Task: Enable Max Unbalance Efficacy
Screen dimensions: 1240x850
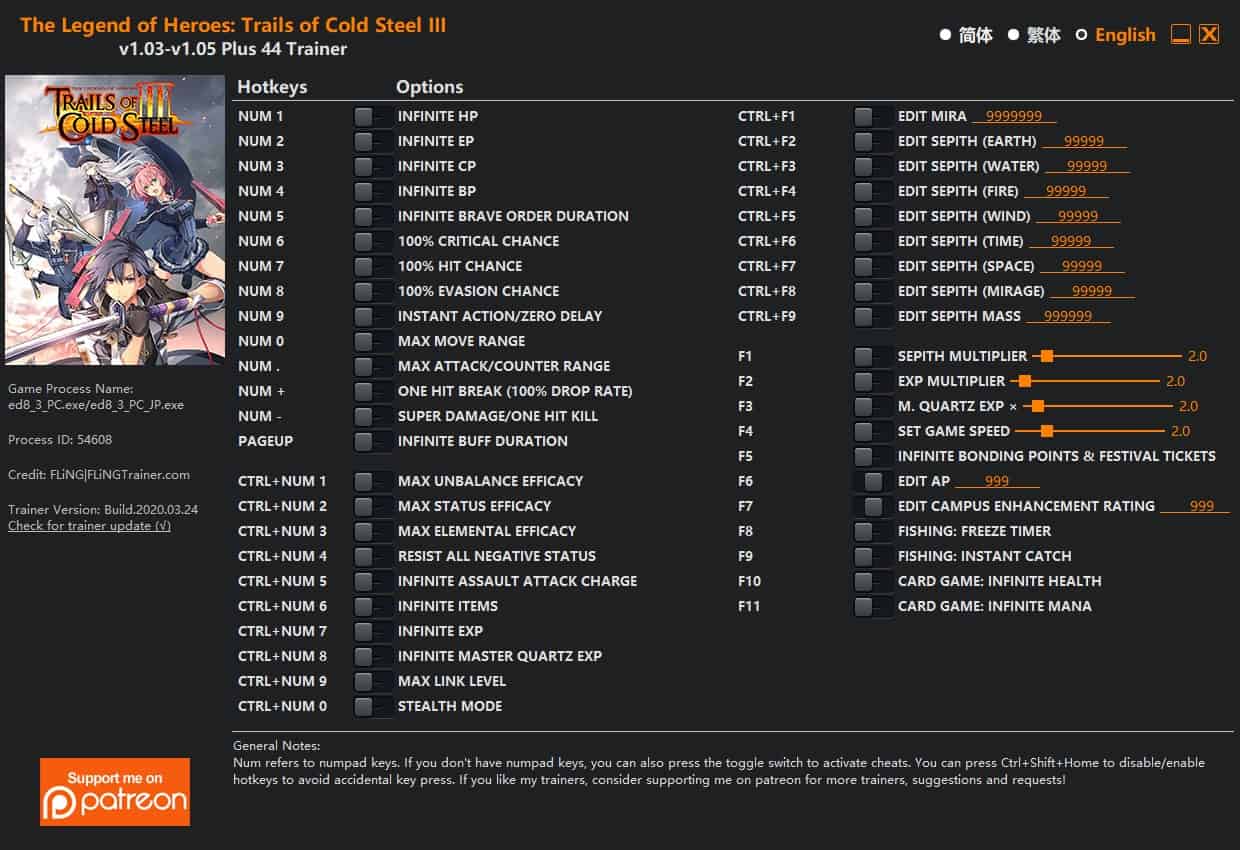Action: 373,482
